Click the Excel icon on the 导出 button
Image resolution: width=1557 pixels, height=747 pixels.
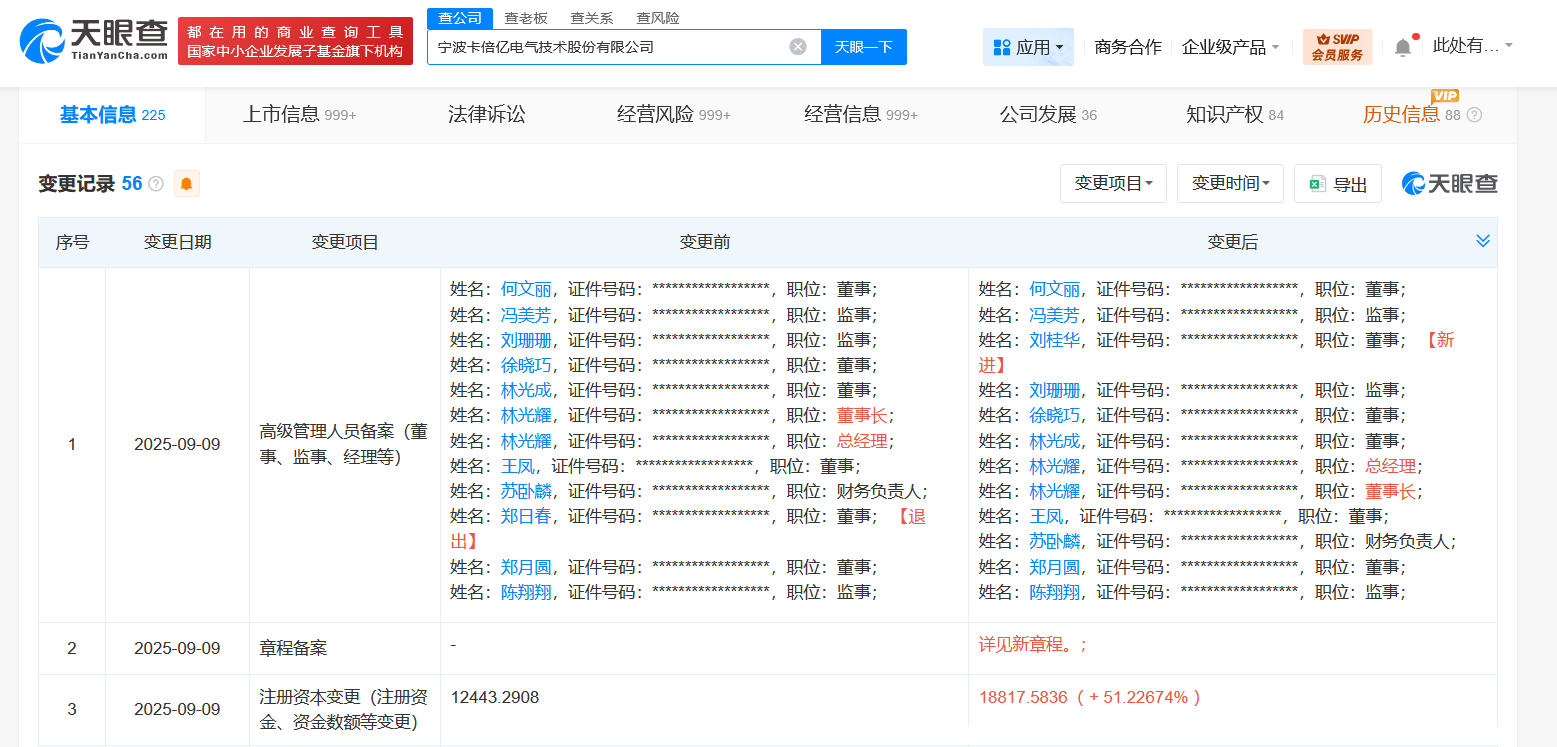tap(1317, 183)
